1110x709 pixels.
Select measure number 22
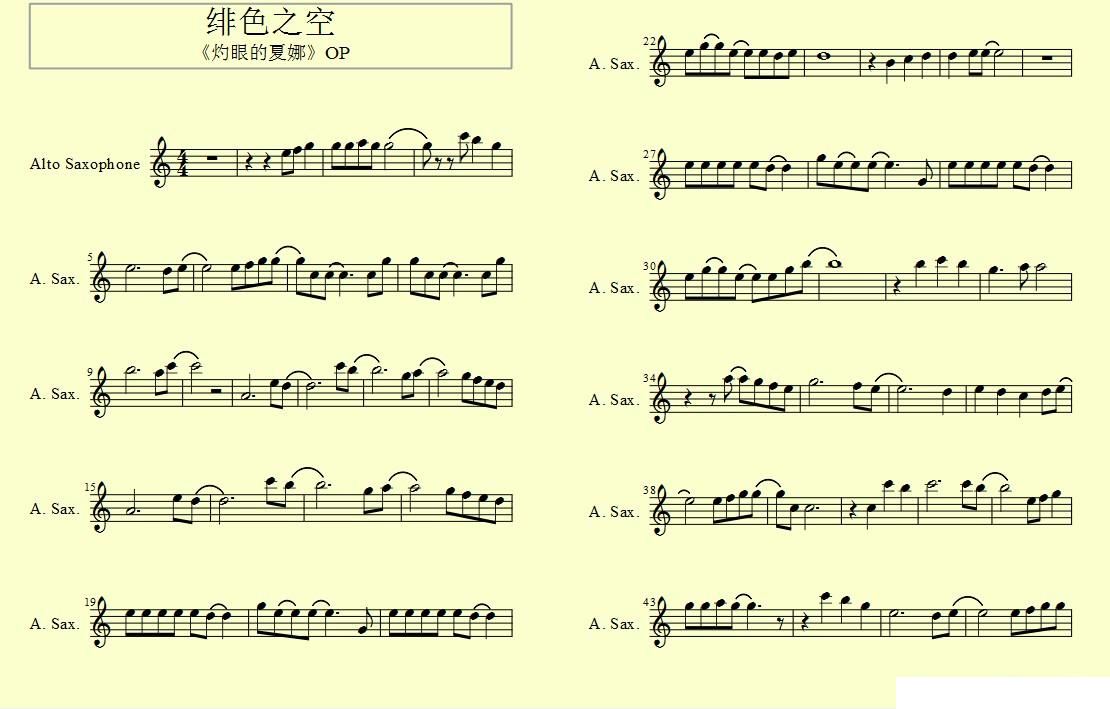tap(649, 42)
